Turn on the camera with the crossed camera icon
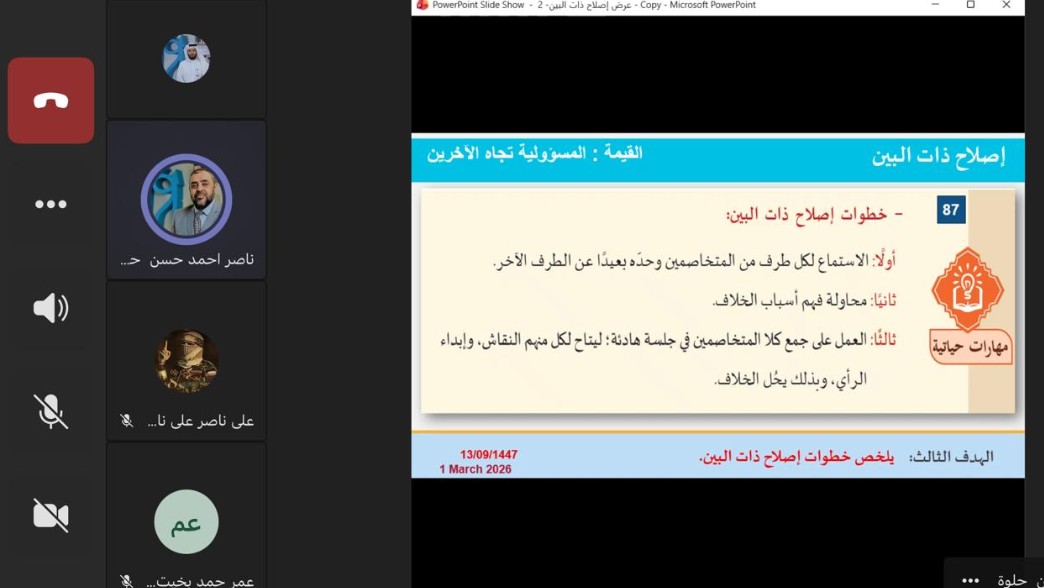 point(50,516)
